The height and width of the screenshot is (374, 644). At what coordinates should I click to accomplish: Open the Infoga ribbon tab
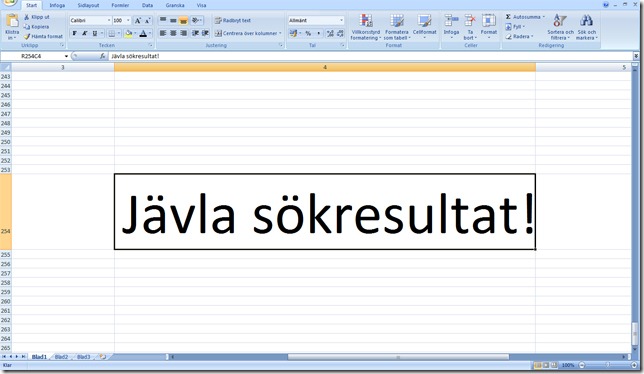point(57,5)
